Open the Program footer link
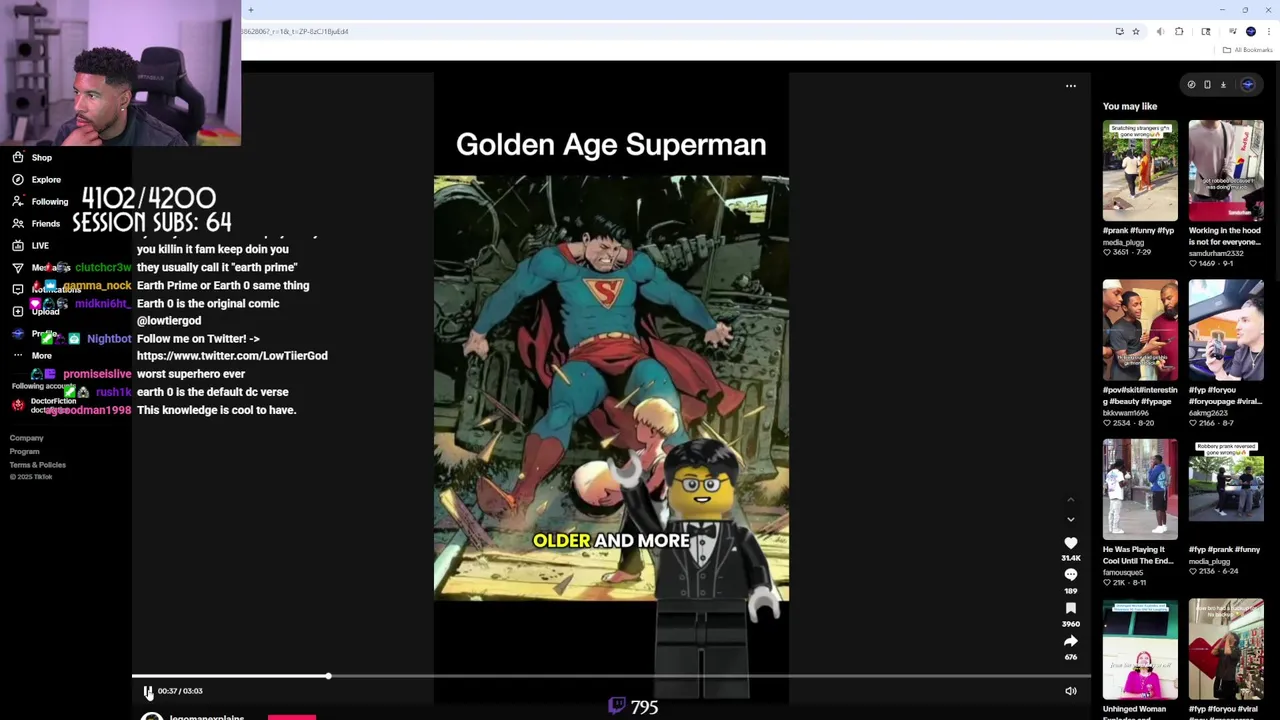Screen dimensions: 1280x720 click(x=25, y=452)
